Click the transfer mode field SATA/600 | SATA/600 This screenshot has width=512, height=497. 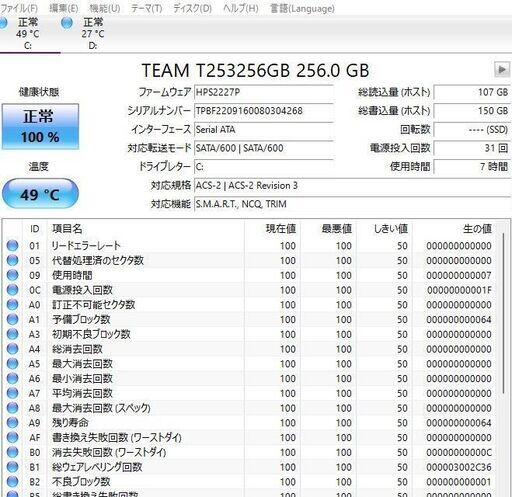pos(264,148)
